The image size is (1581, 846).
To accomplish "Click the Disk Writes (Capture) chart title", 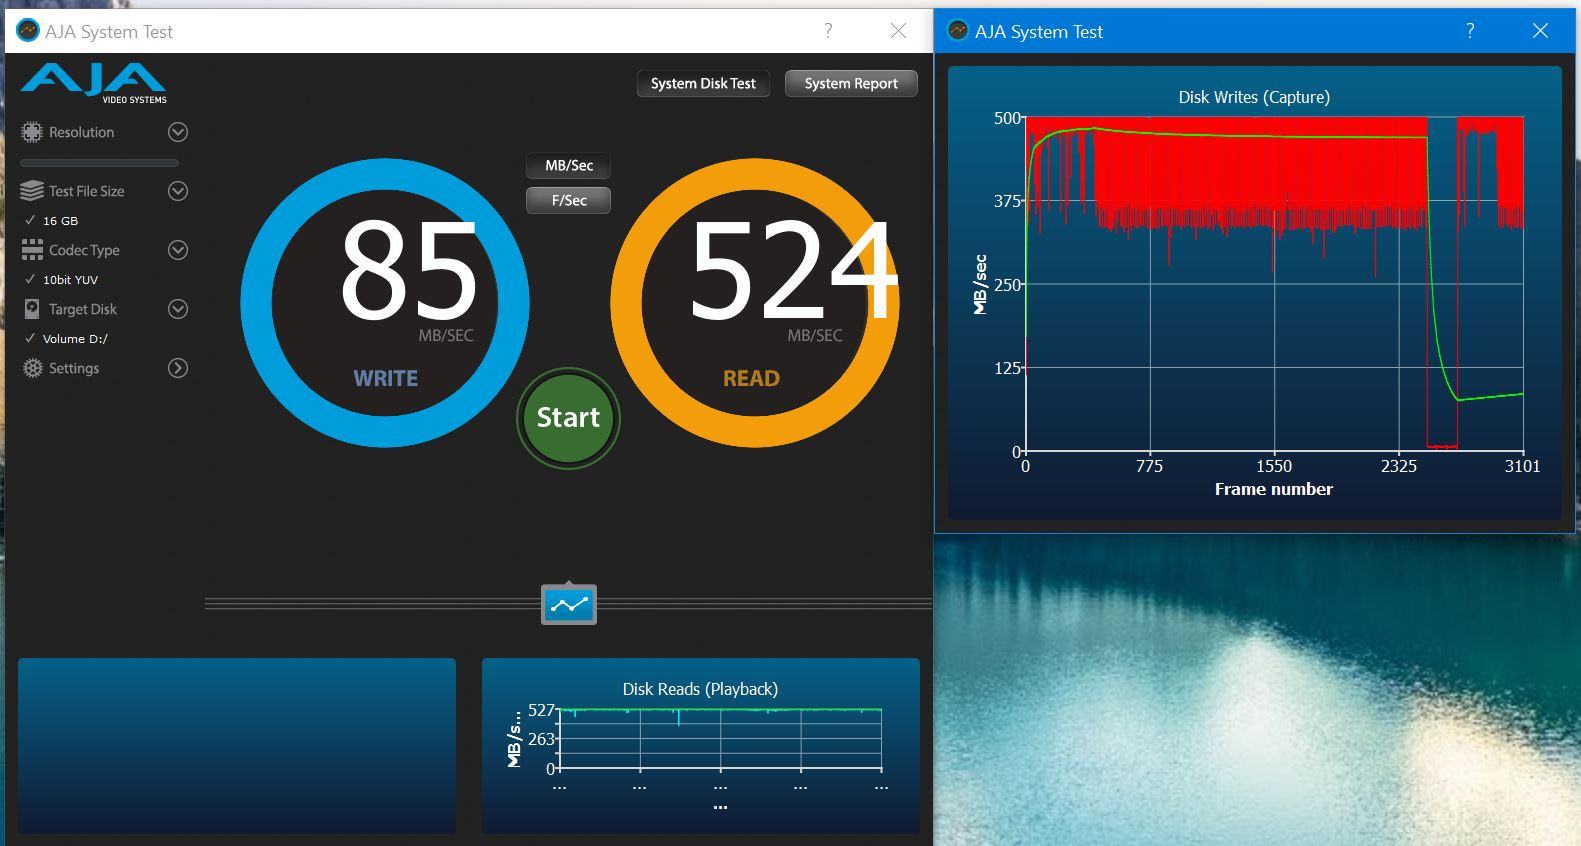I will pyautogui.click(x=1254, y=97).
